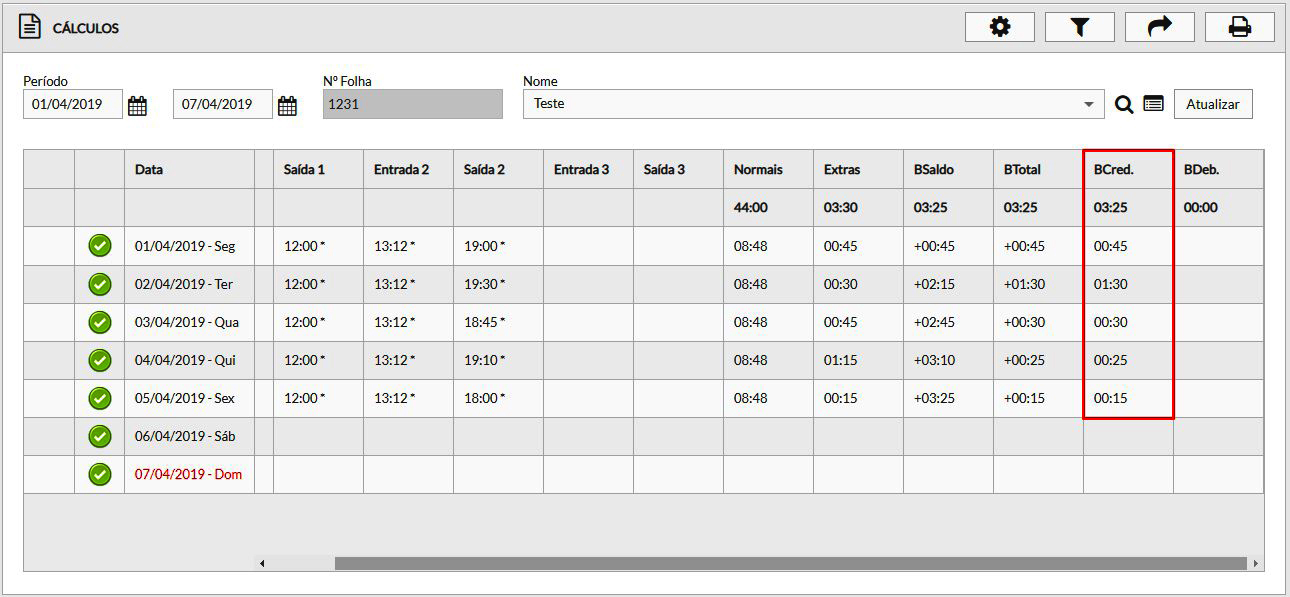Open calendar for the period start date
Viewport: 1290px width, 597px height.
[137, 105]
